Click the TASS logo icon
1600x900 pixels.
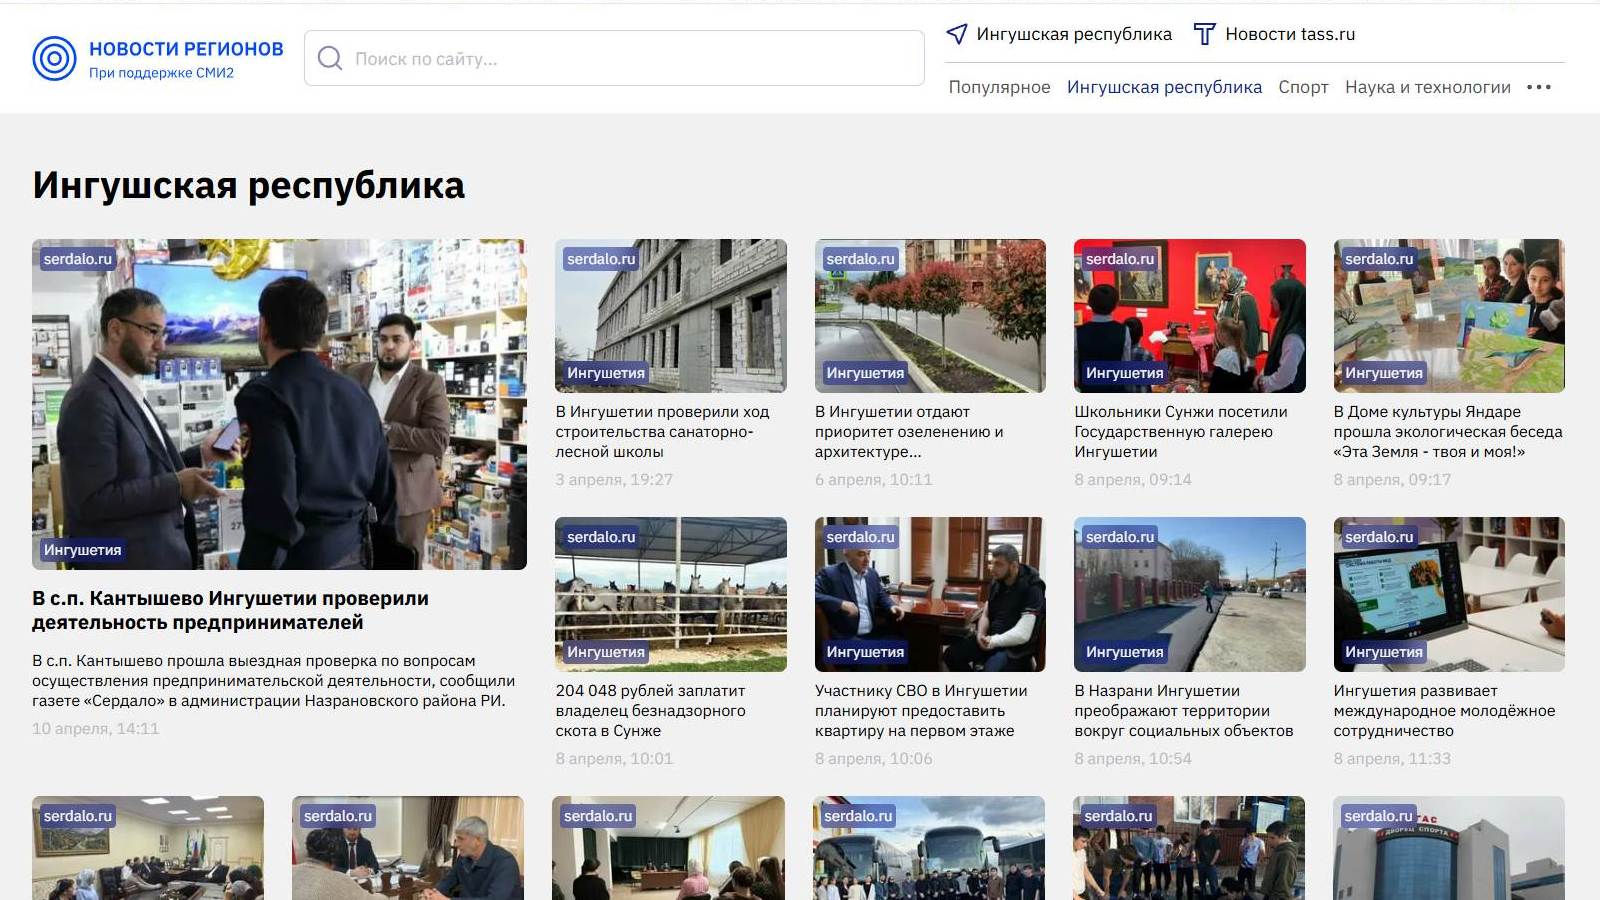tap(1204, 34)
